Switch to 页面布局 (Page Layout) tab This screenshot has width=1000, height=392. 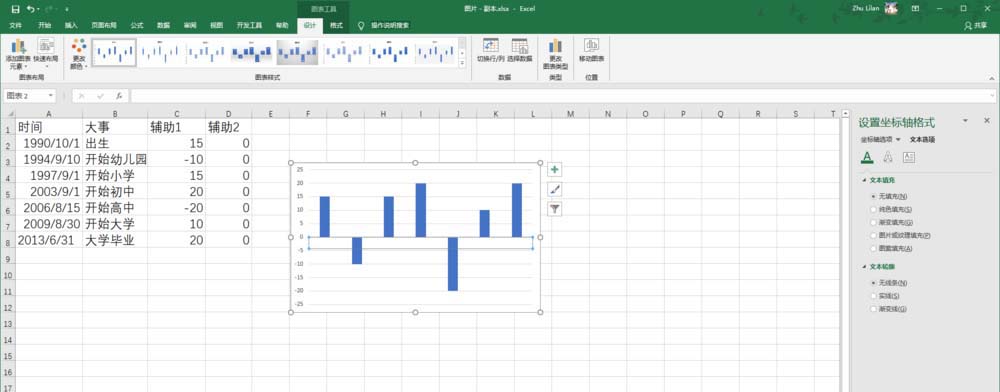(104, 25)
